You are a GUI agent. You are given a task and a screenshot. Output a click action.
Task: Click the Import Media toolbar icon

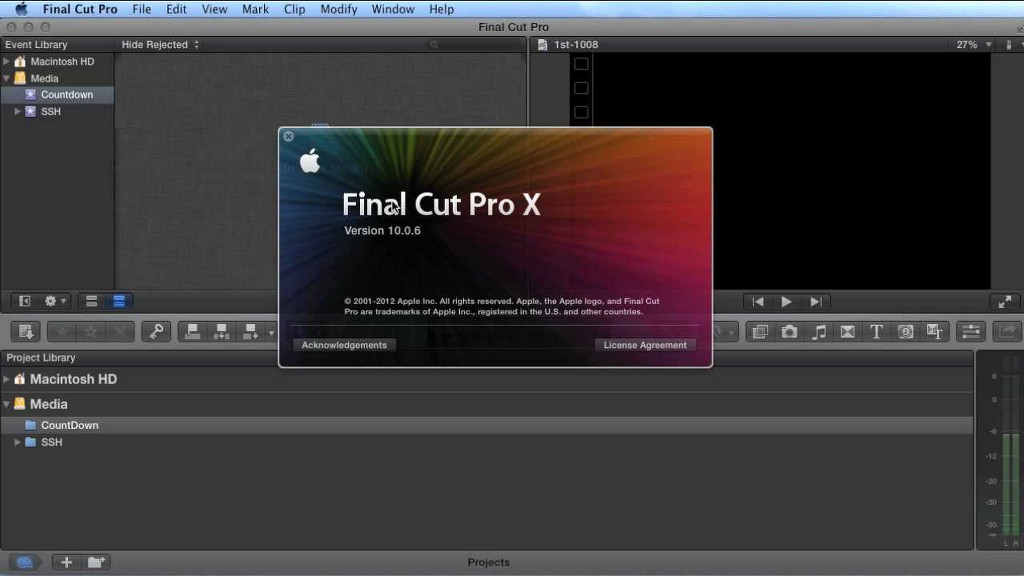point(27,332)
